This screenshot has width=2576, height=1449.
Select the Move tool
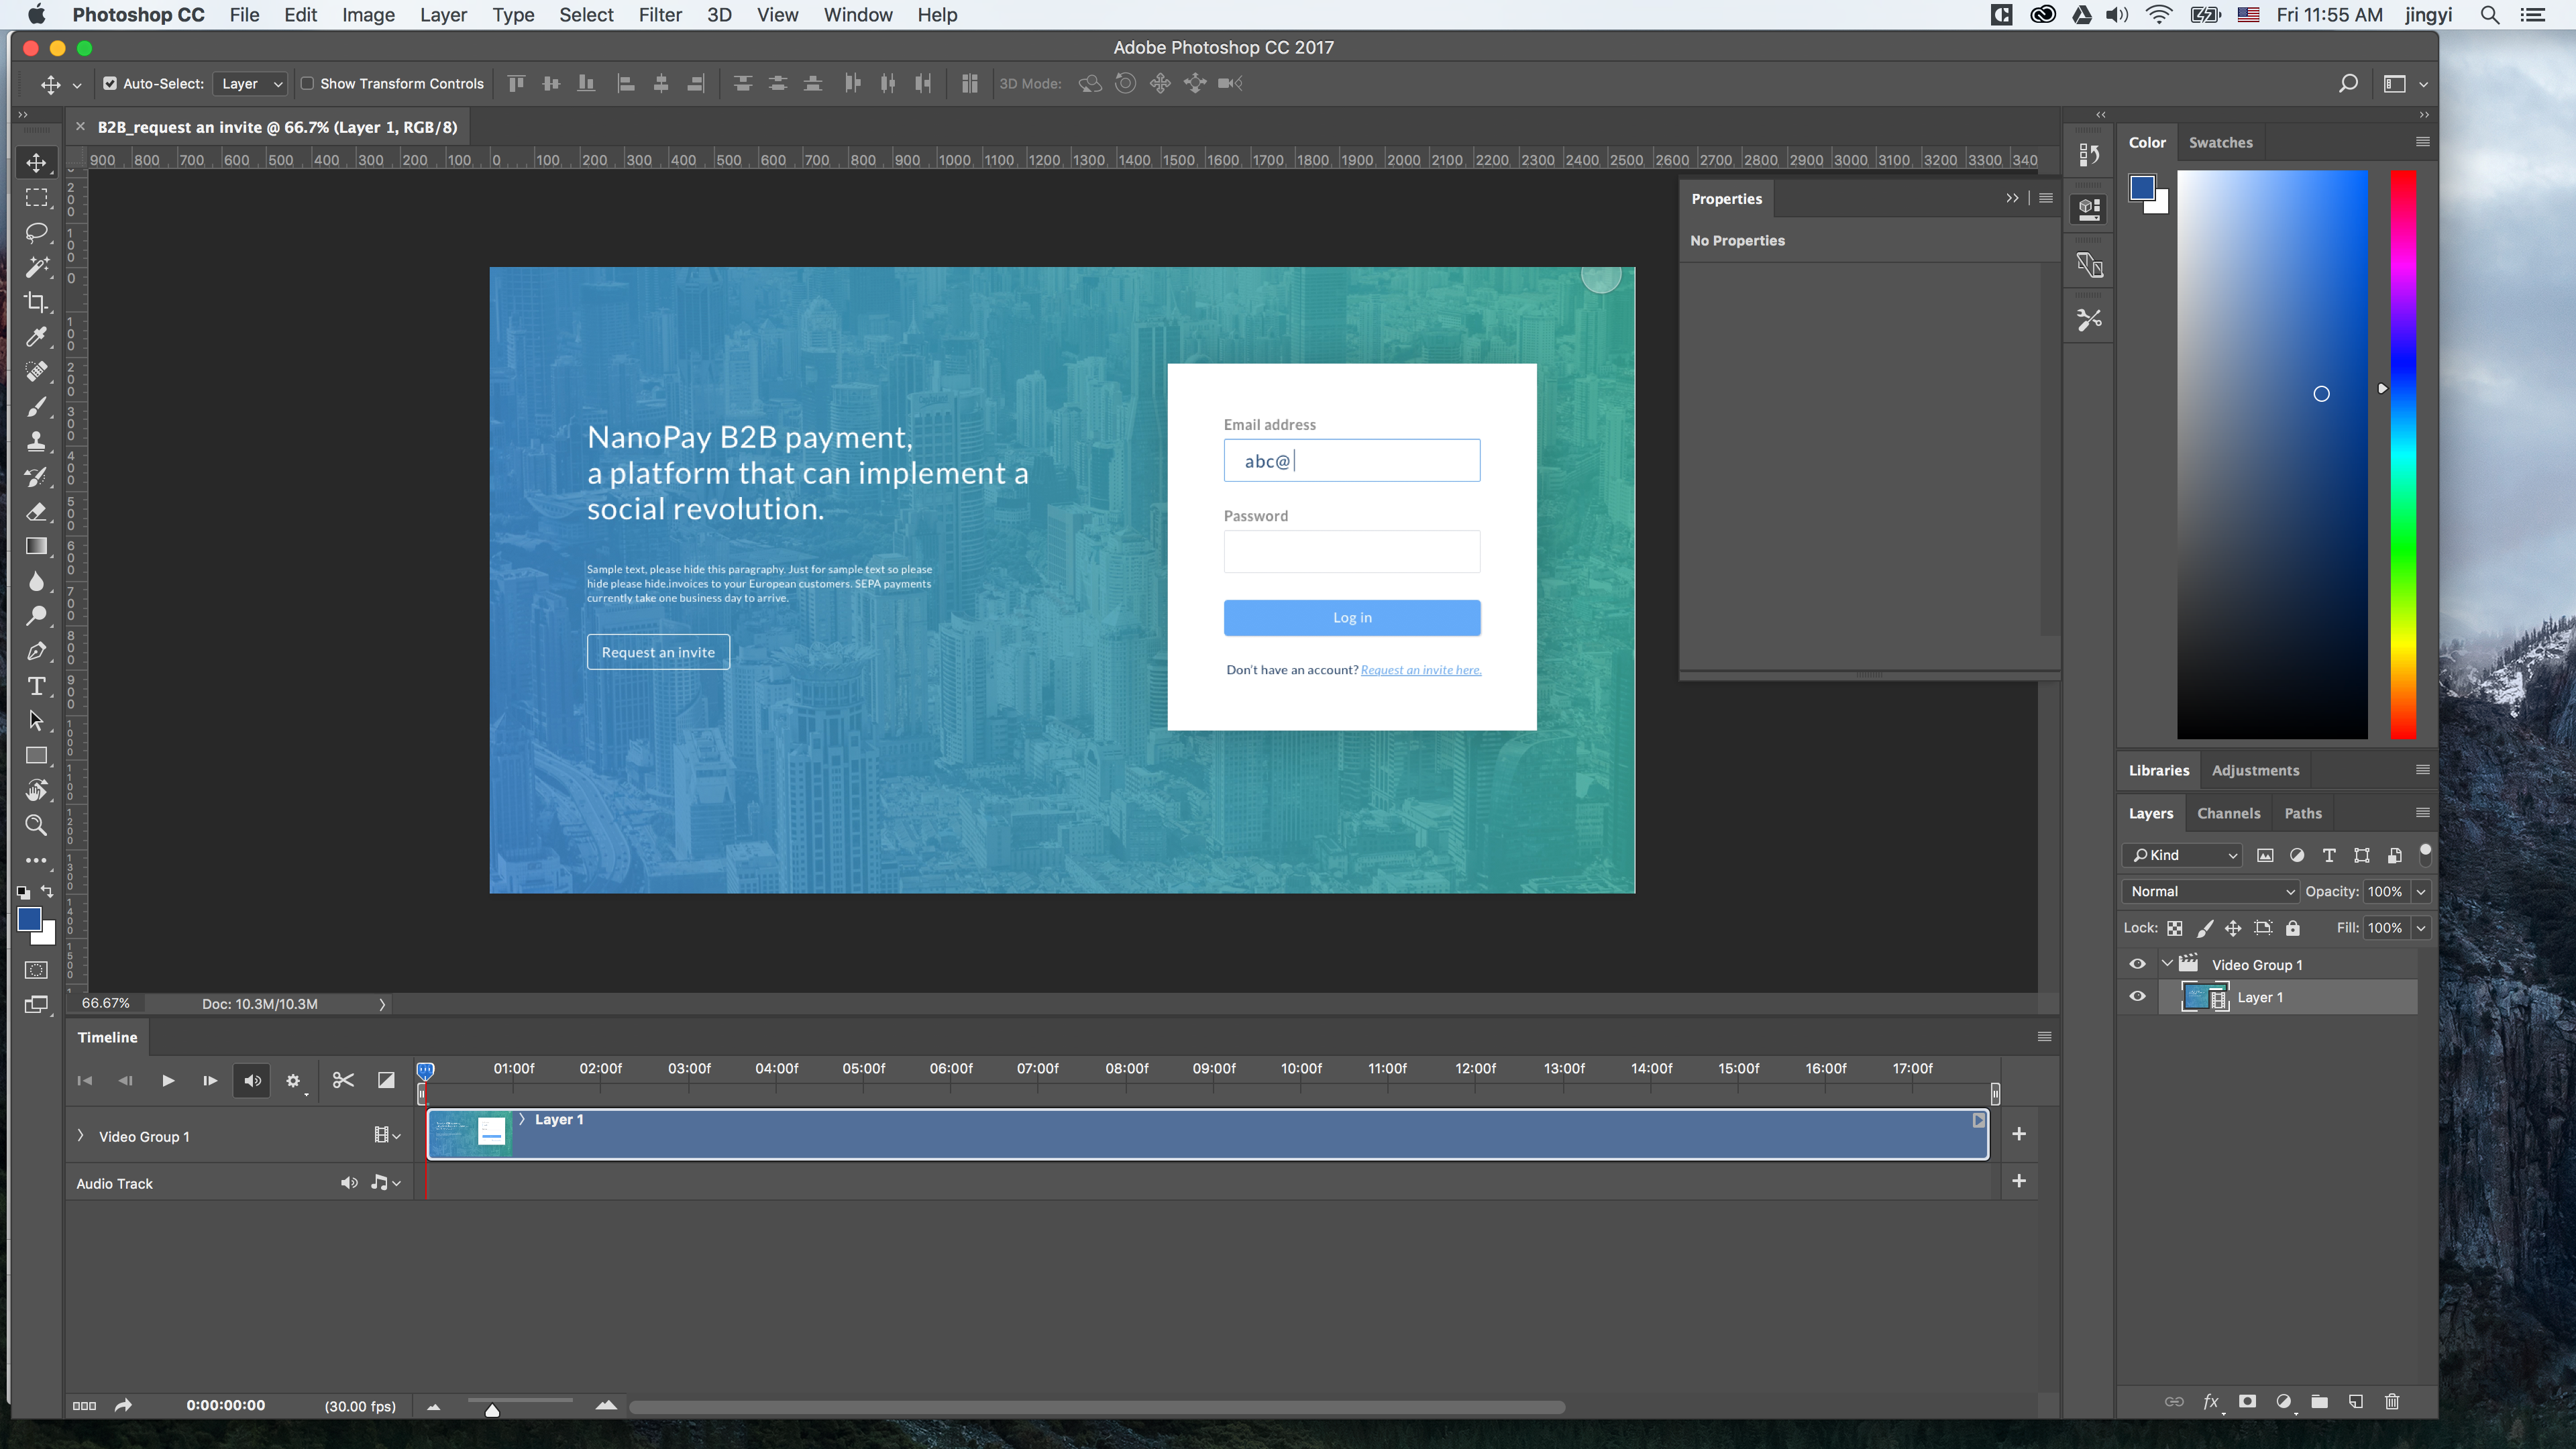click(37, 162)
